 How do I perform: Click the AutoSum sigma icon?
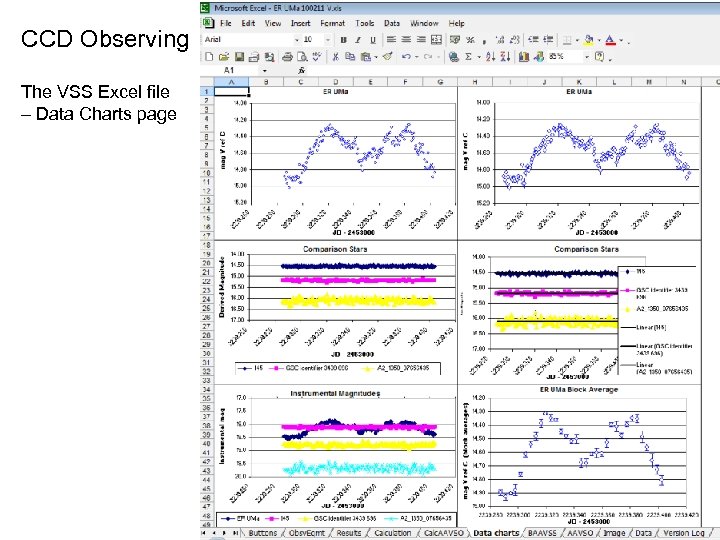coord(468,56)
